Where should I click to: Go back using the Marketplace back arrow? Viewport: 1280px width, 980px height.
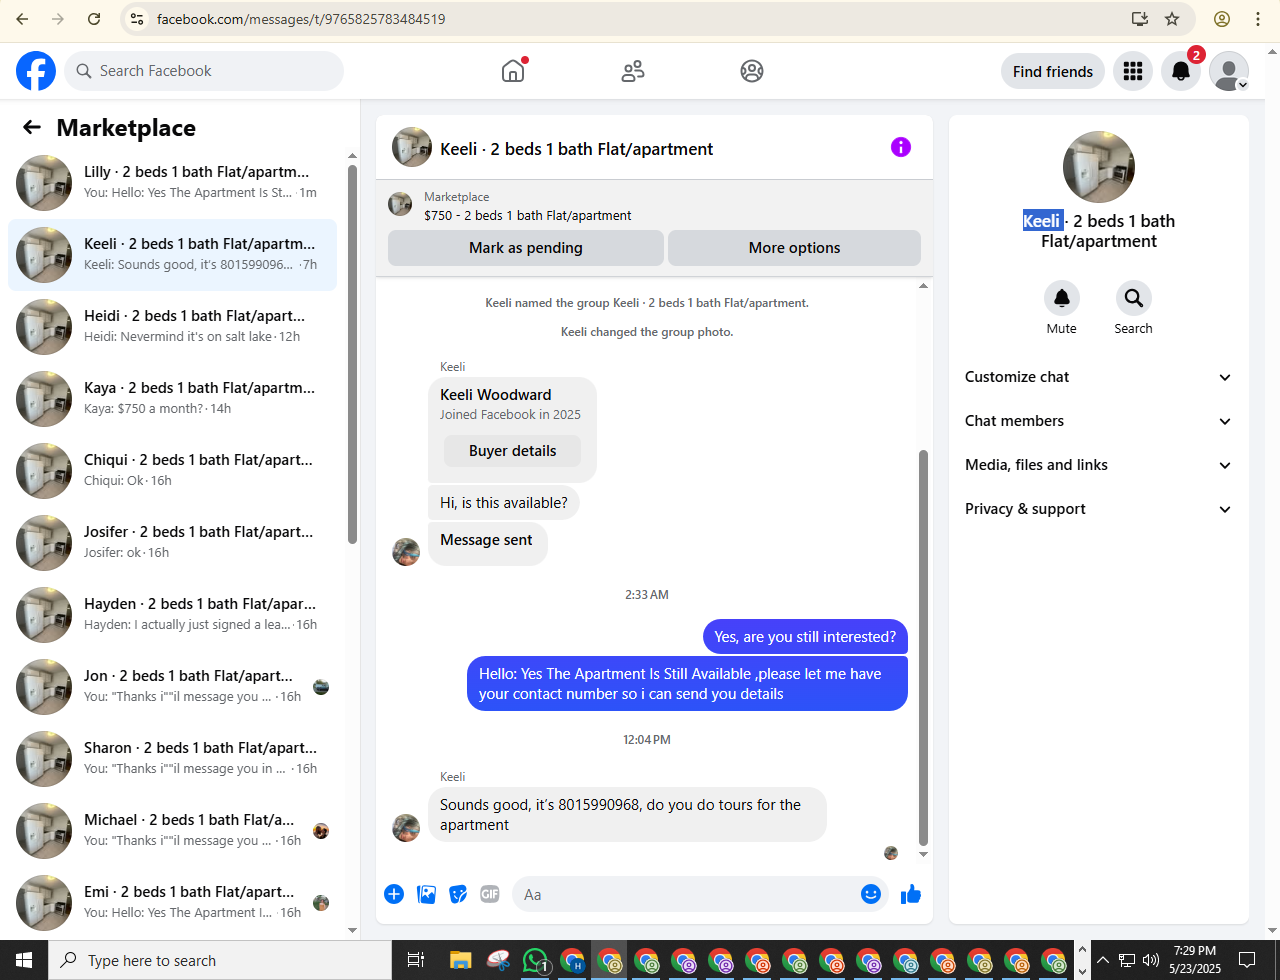click(32, 127)
